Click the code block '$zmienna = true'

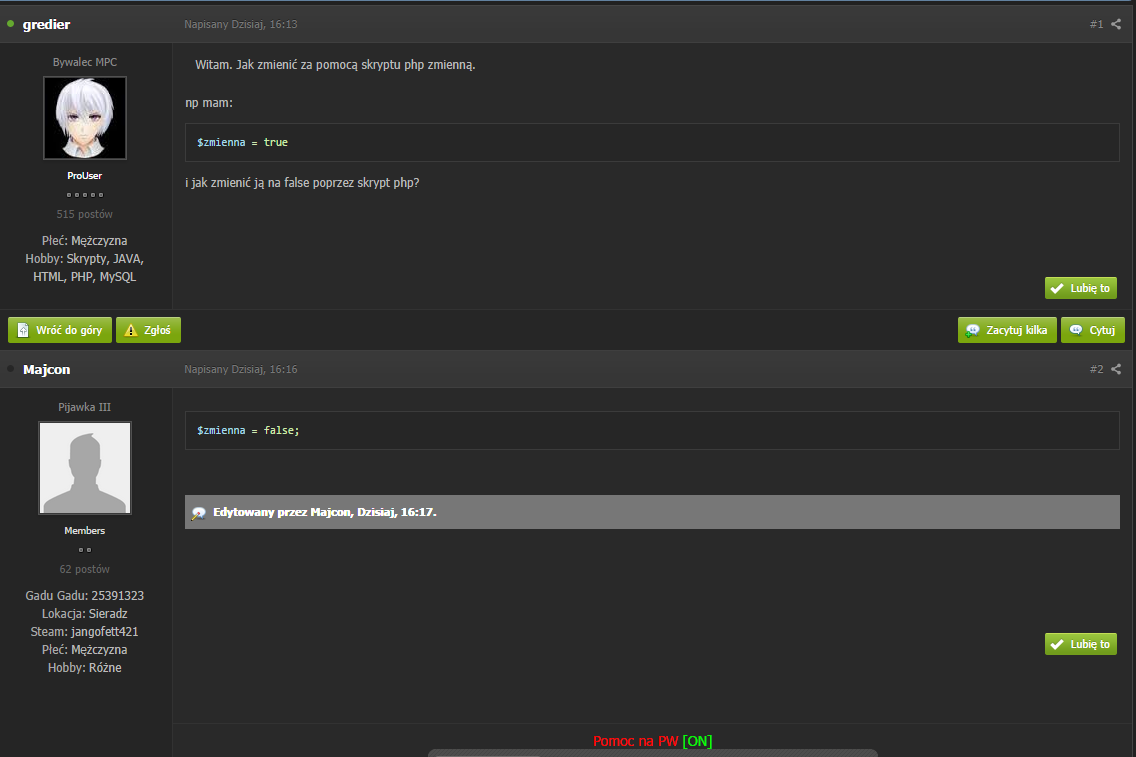pyautogui.click(x=652, y=142)
